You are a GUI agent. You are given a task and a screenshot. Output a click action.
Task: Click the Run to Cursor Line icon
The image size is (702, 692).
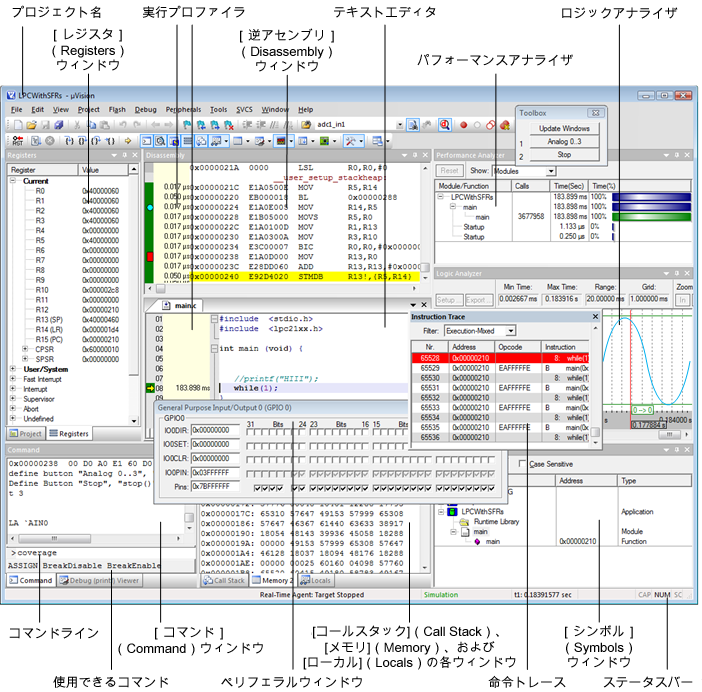[x=110, y=141]
